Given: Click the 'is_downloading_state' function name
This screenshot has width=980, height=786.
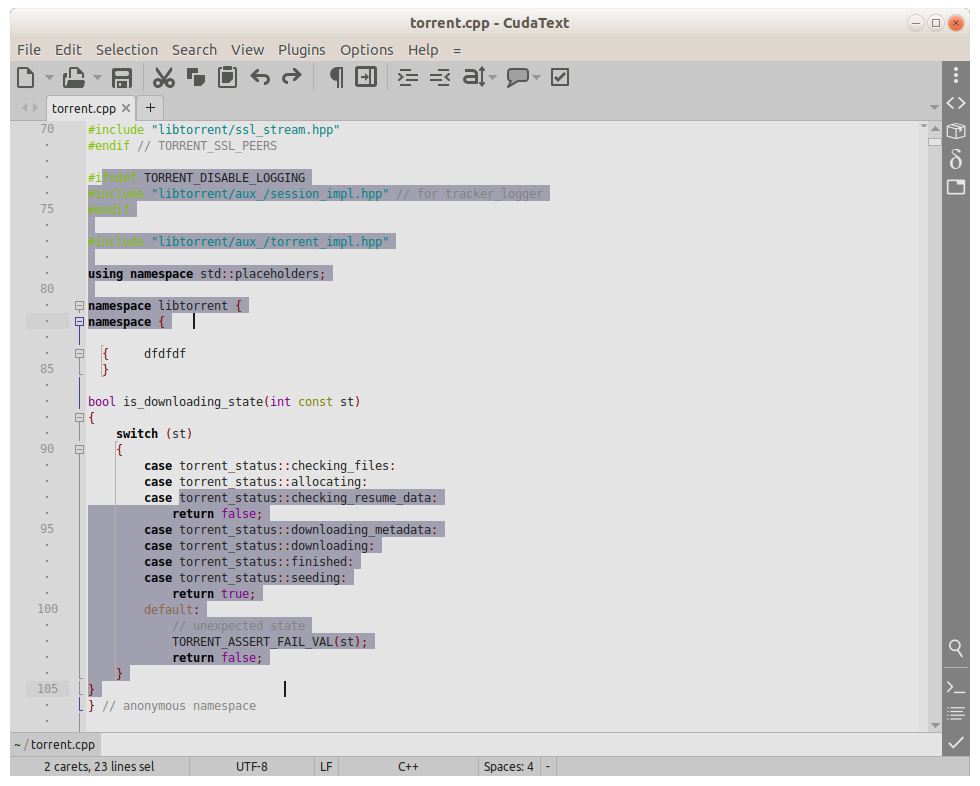Looking at the screenshot, I should tap(193, 402).
